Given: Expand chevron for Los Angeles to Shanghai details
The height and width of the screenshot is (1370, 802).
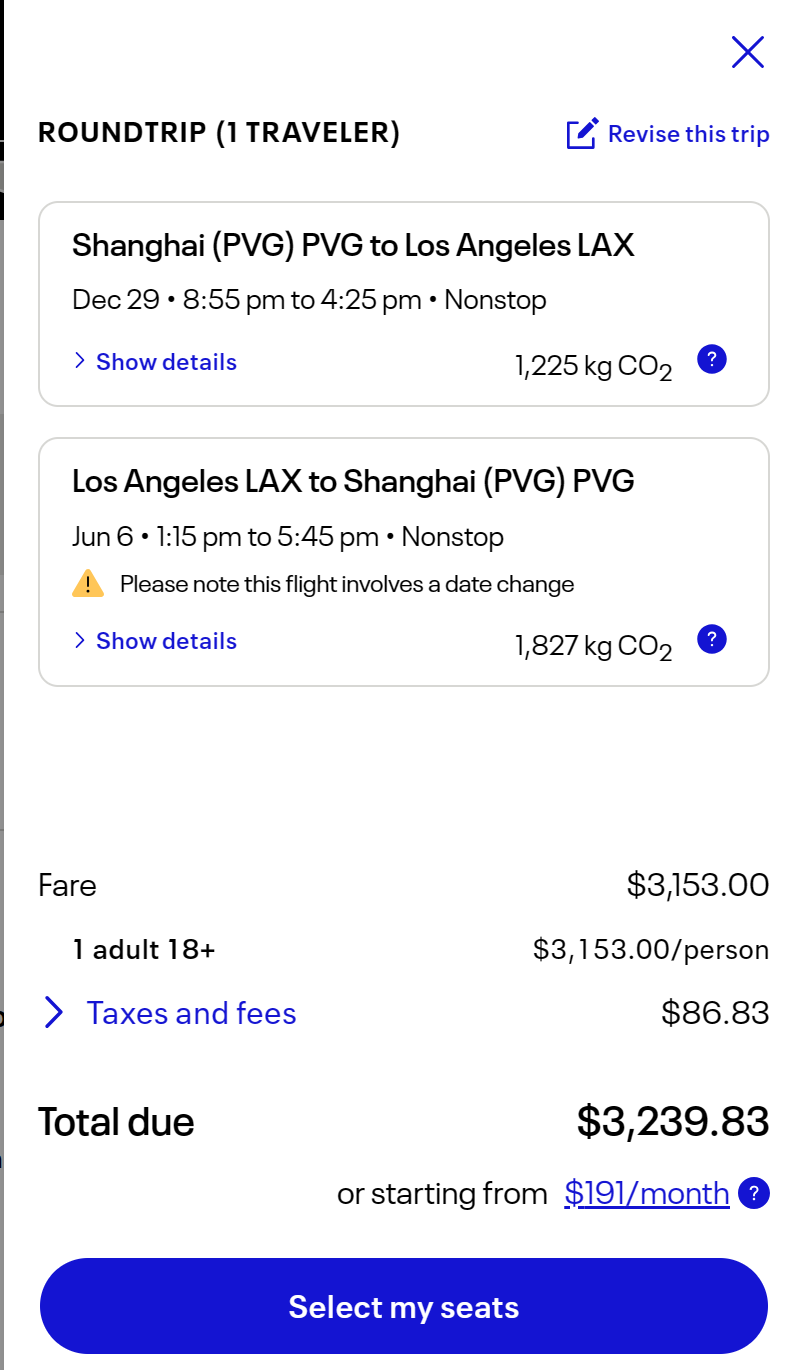Looking at the screenshot, I should (80, 641).
